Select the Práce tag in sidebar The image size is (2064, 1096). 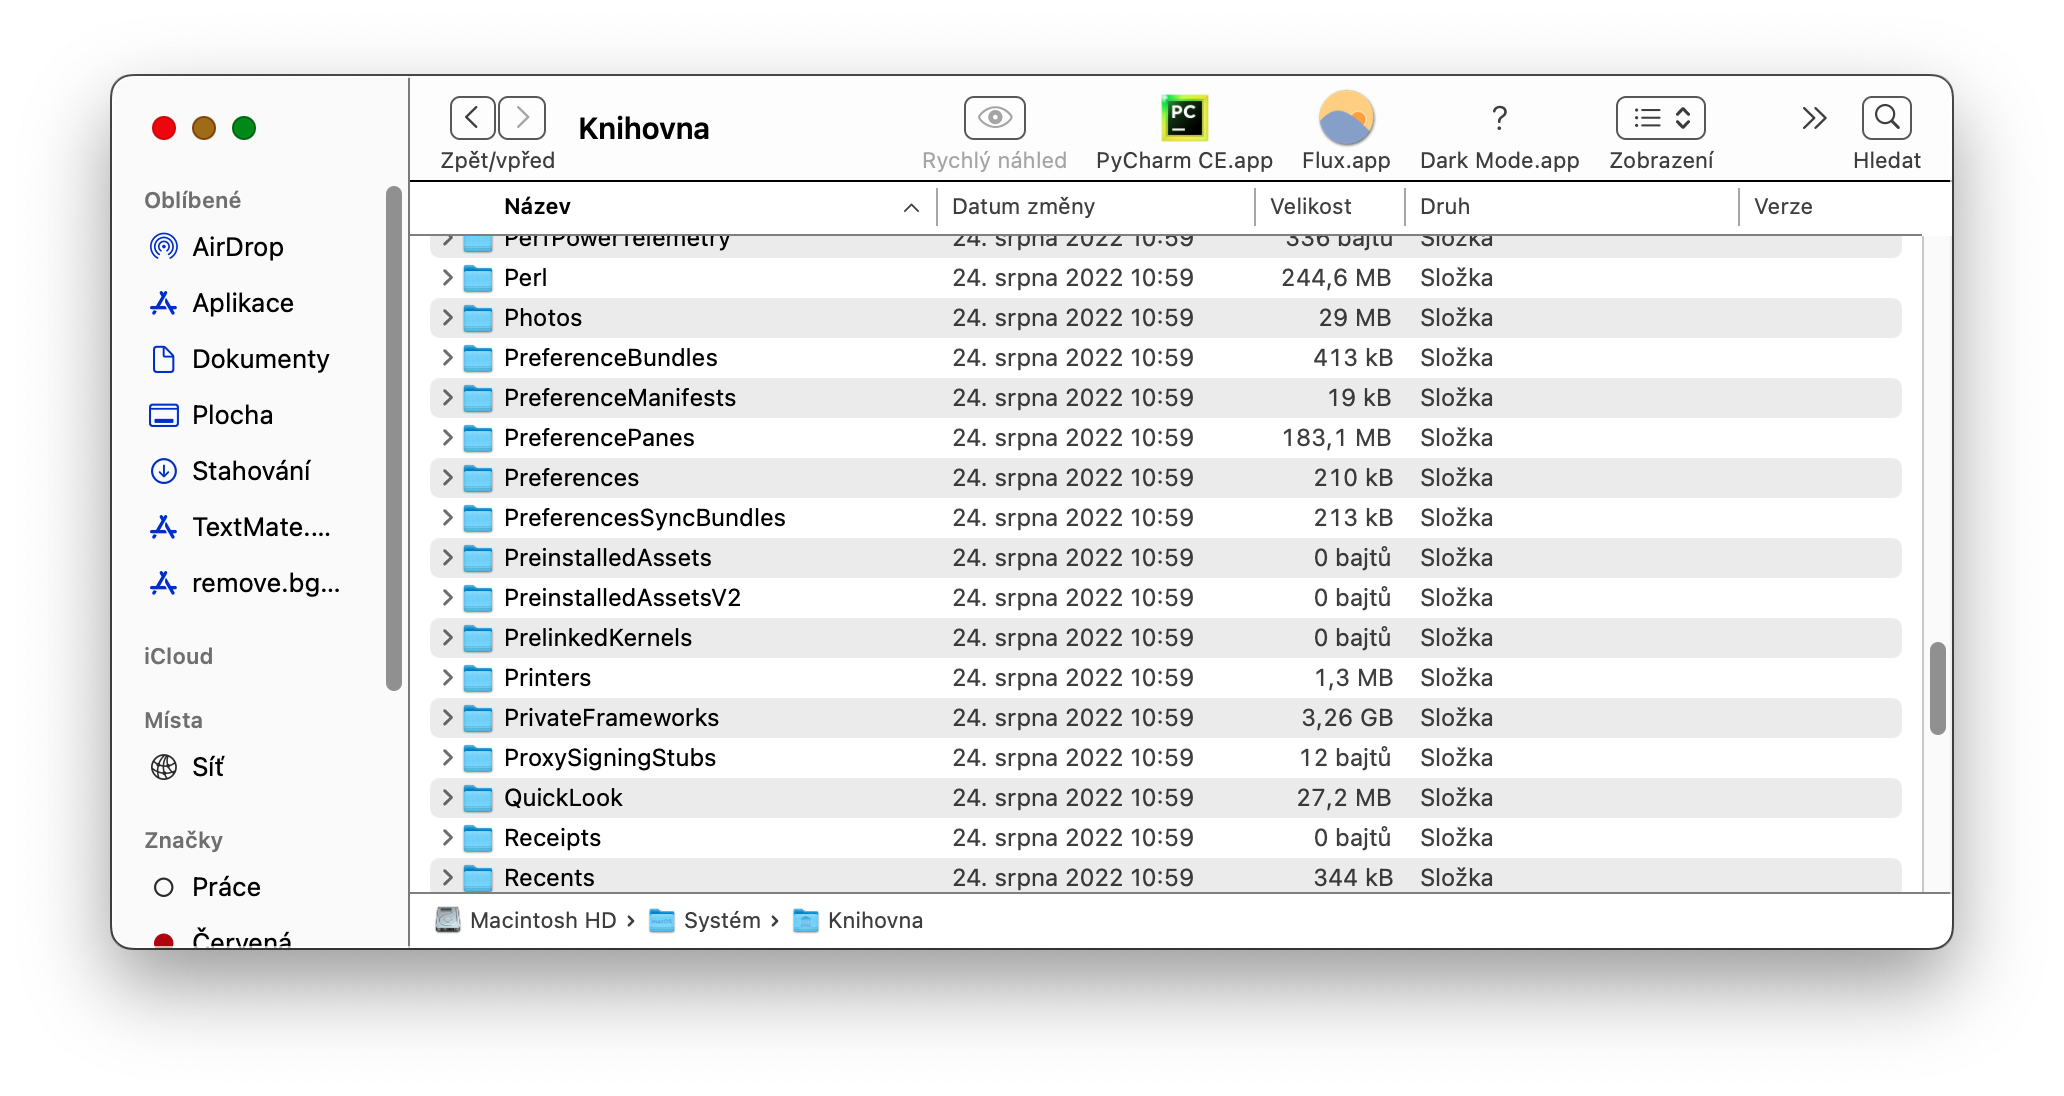[x=226, y=887]
